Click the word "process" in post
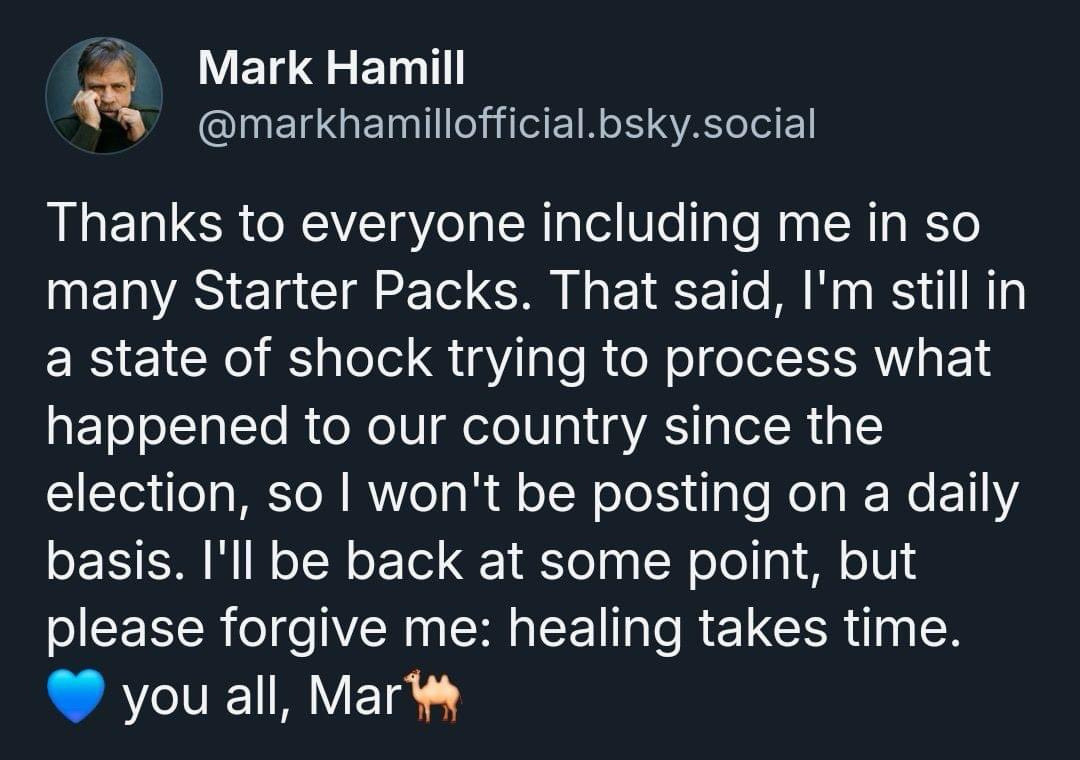This screenshot has height=760, width=1080. 761,360
